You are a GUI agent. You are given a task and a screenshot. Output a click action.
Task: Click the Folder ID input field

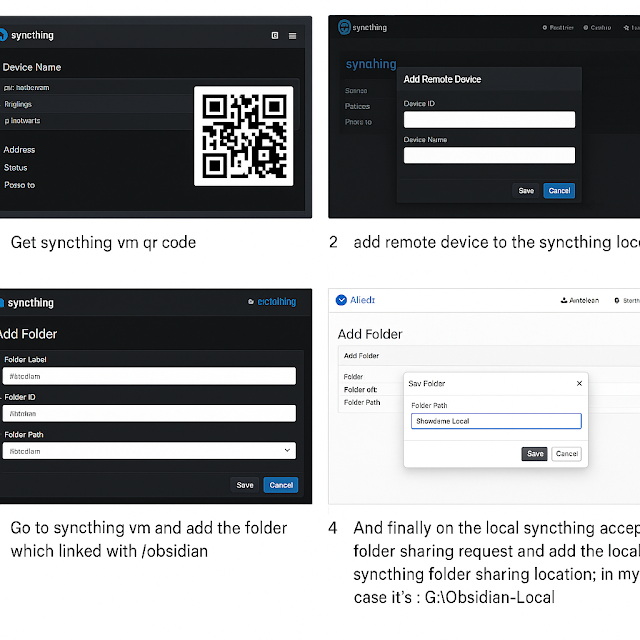coord(149,413)
